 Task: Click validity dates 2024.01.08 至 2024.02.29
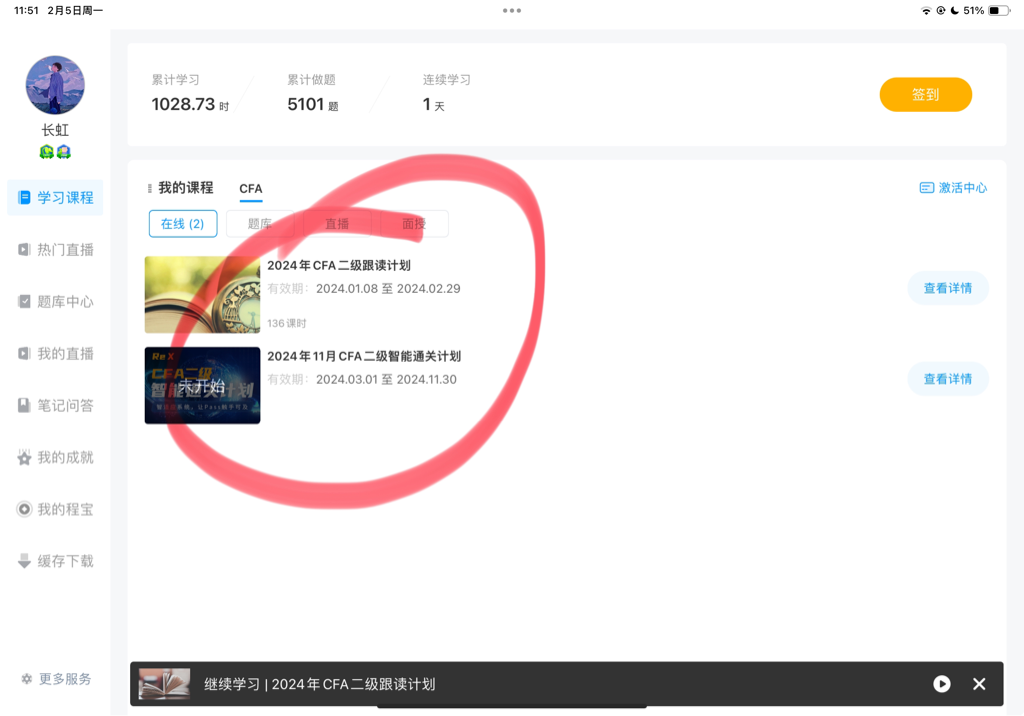[x=388, y=289]
